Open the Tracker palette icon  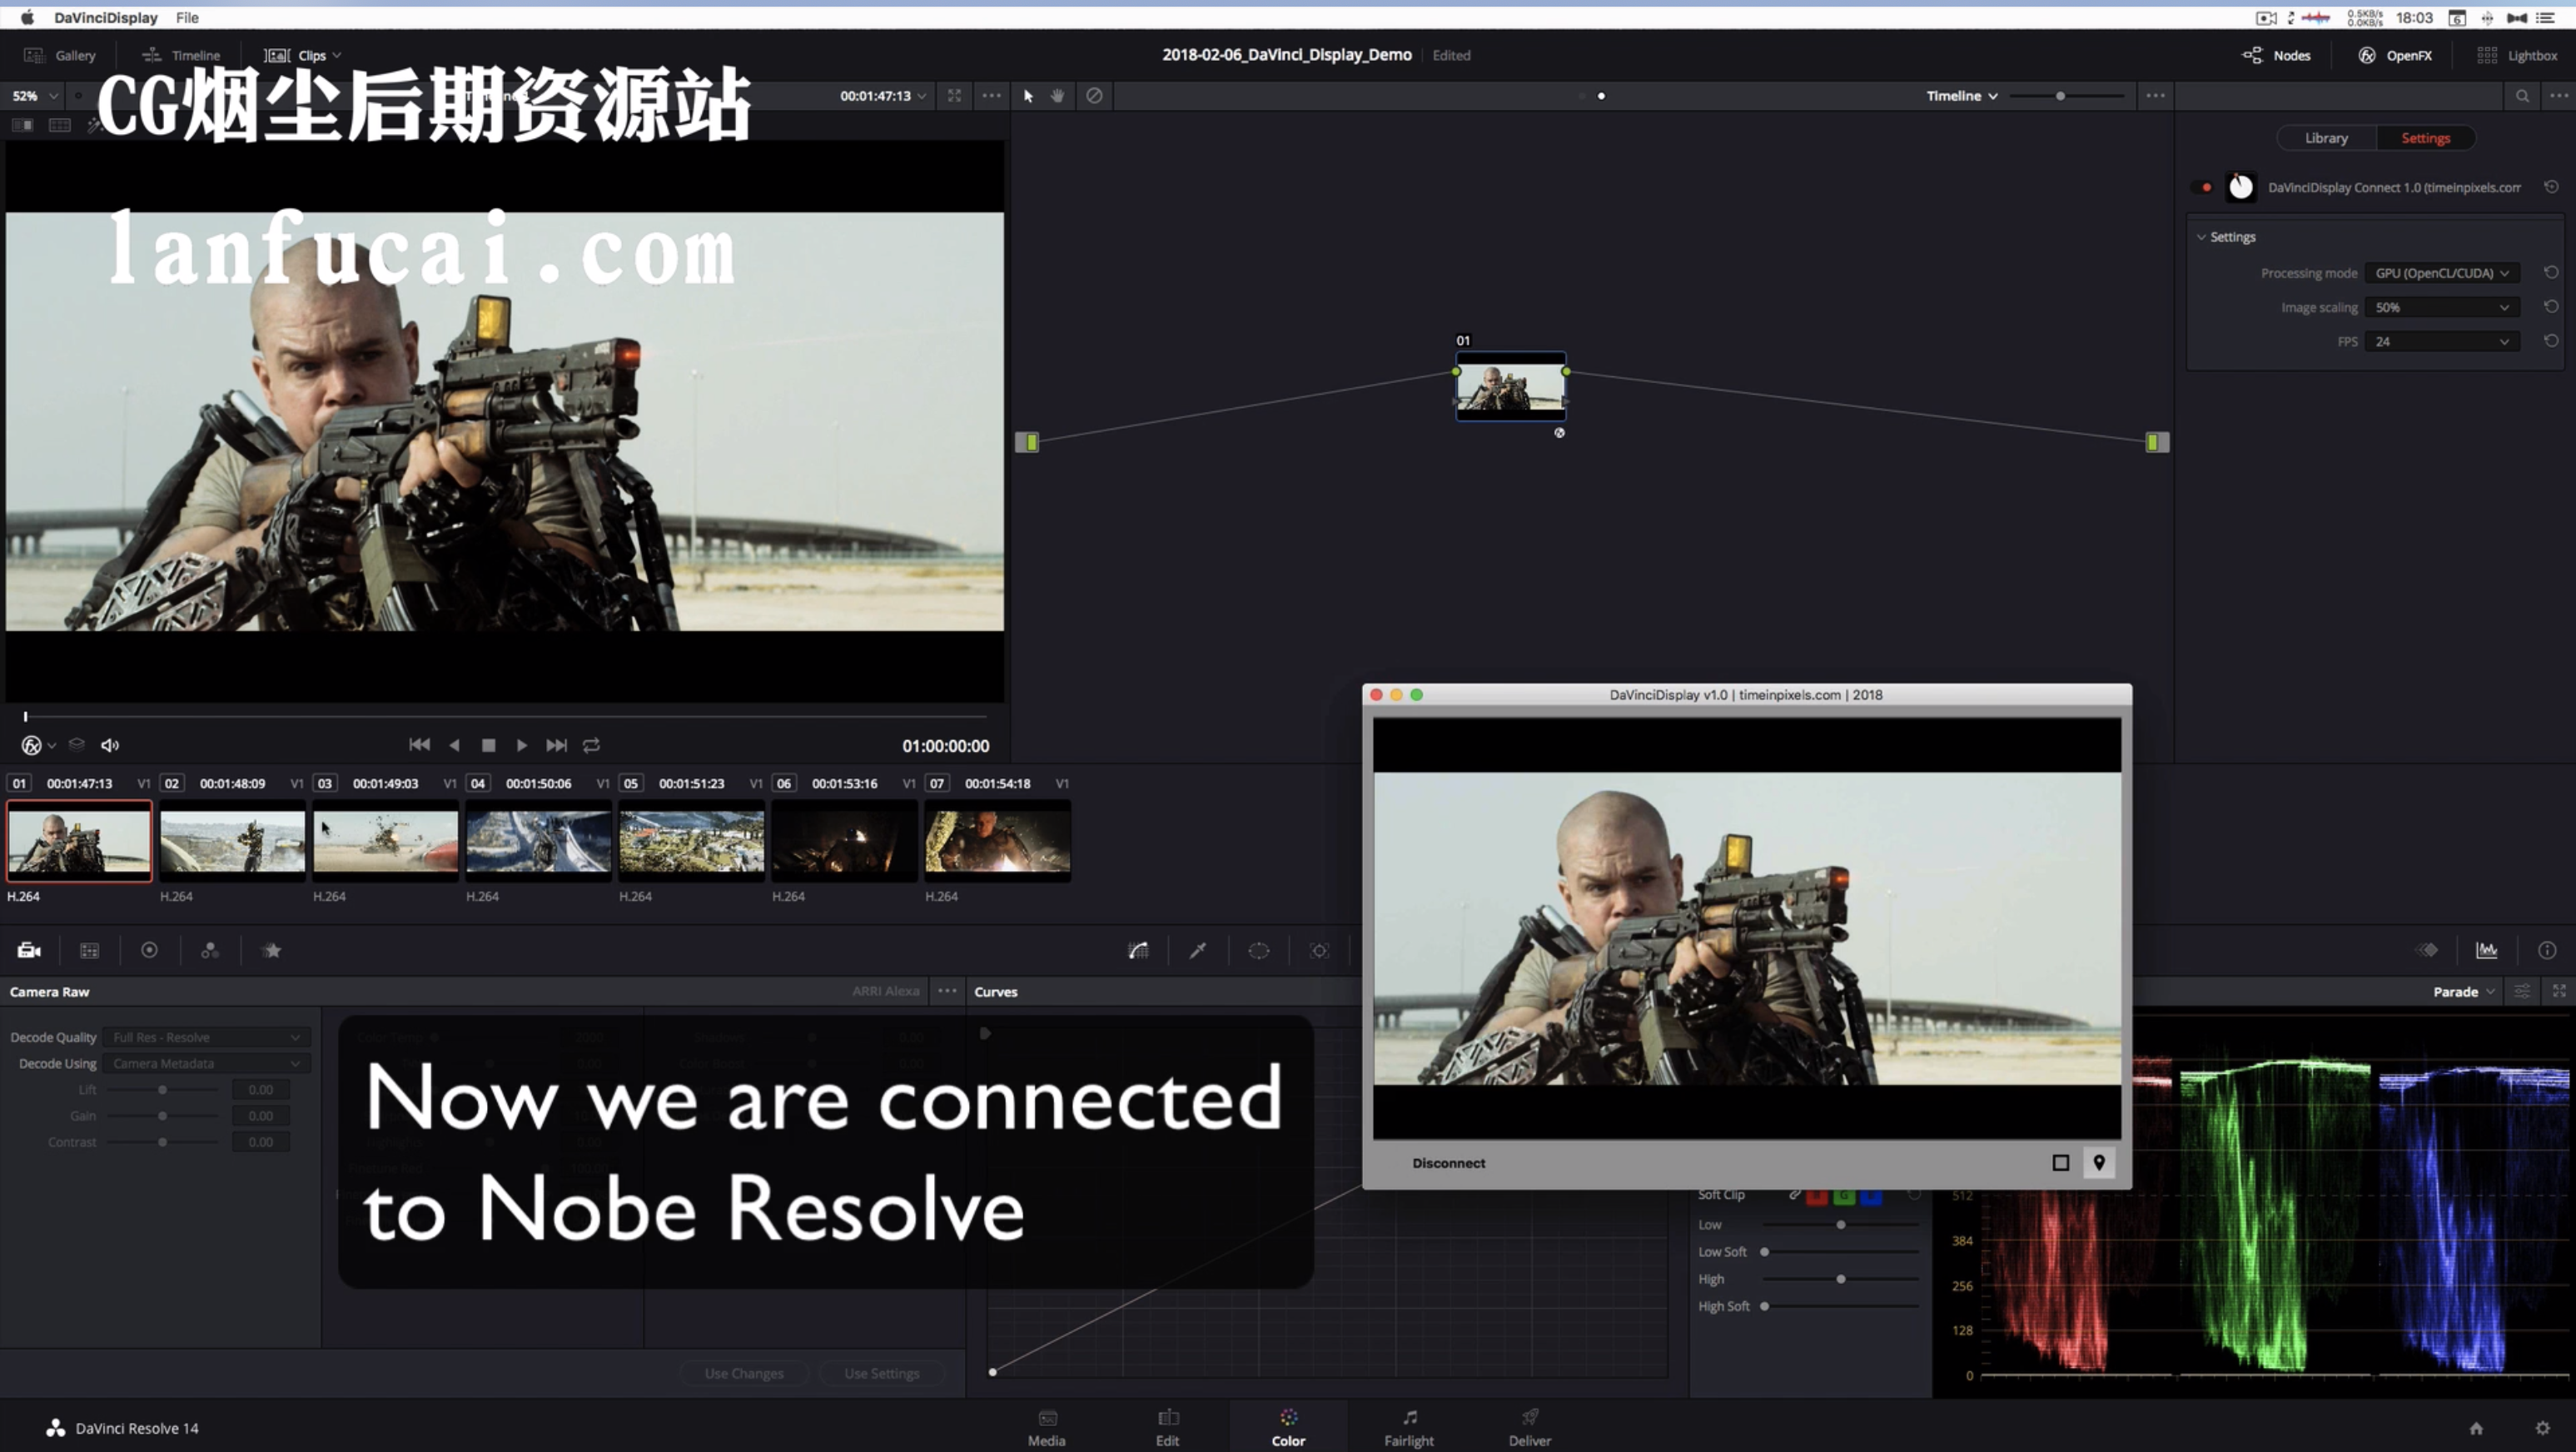click(1319, 950)
